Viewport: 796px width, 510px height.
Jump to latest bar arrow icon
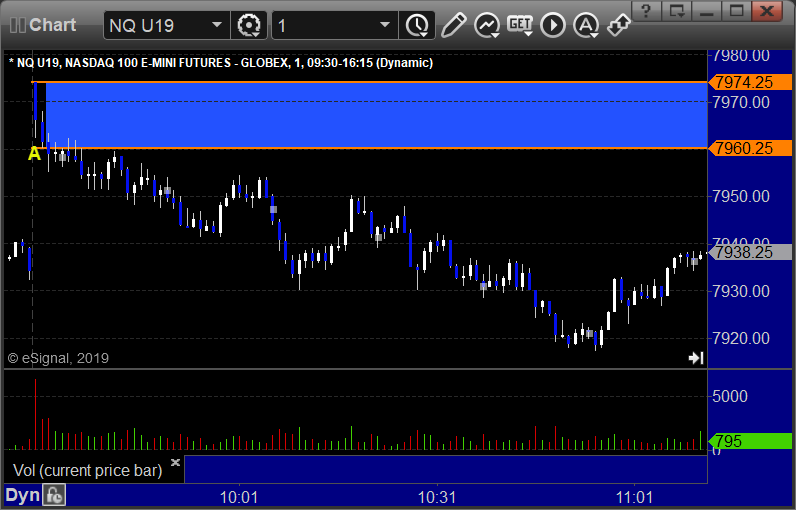click(695, 358)
